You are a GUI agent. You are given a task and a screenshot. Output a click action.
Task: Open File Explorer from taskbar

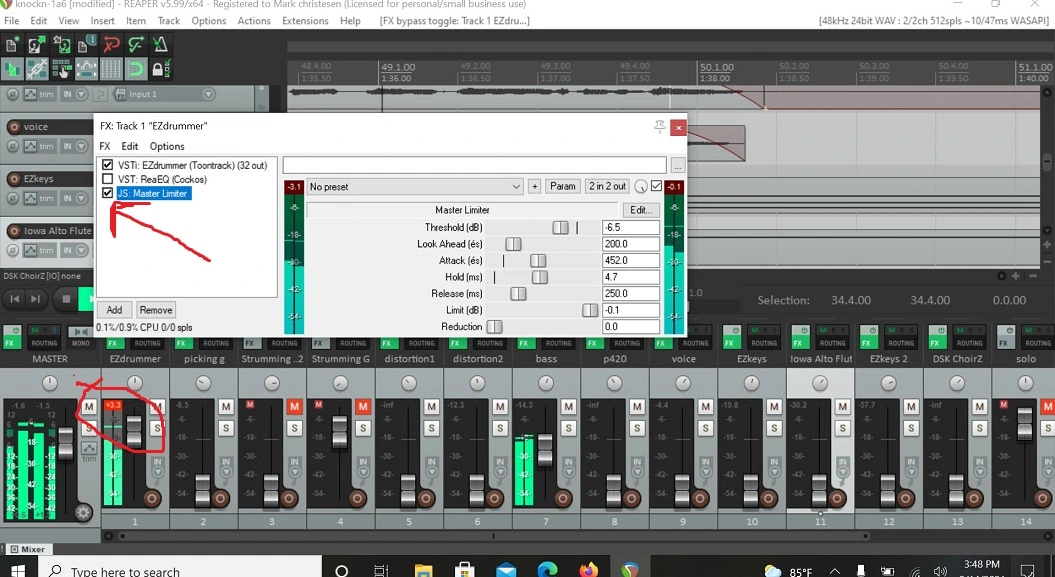point(423,570)
